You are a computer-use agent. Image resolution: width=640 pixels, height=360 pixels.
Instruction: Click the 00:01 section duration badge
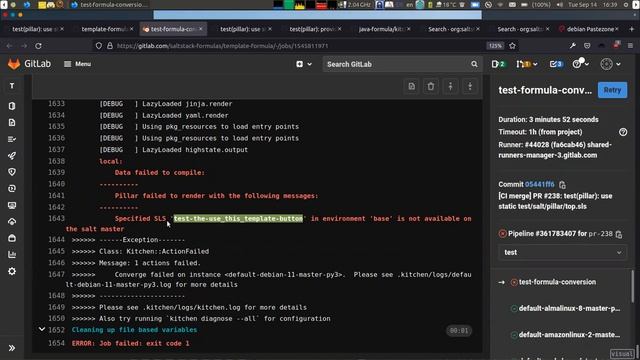pyautogui.click(x=459, y=331)
